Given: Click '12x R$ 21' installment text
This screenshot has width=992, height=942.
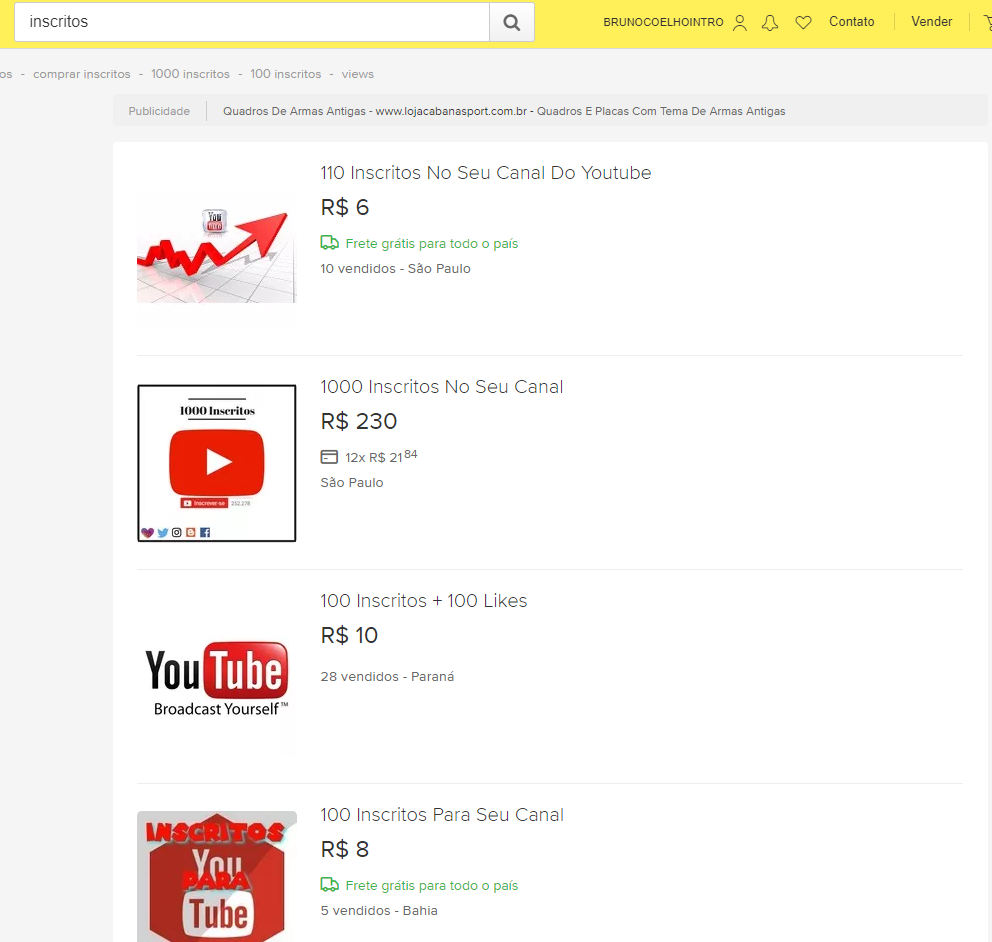Looking at the screenshot, I should click(x=381, y=456).
